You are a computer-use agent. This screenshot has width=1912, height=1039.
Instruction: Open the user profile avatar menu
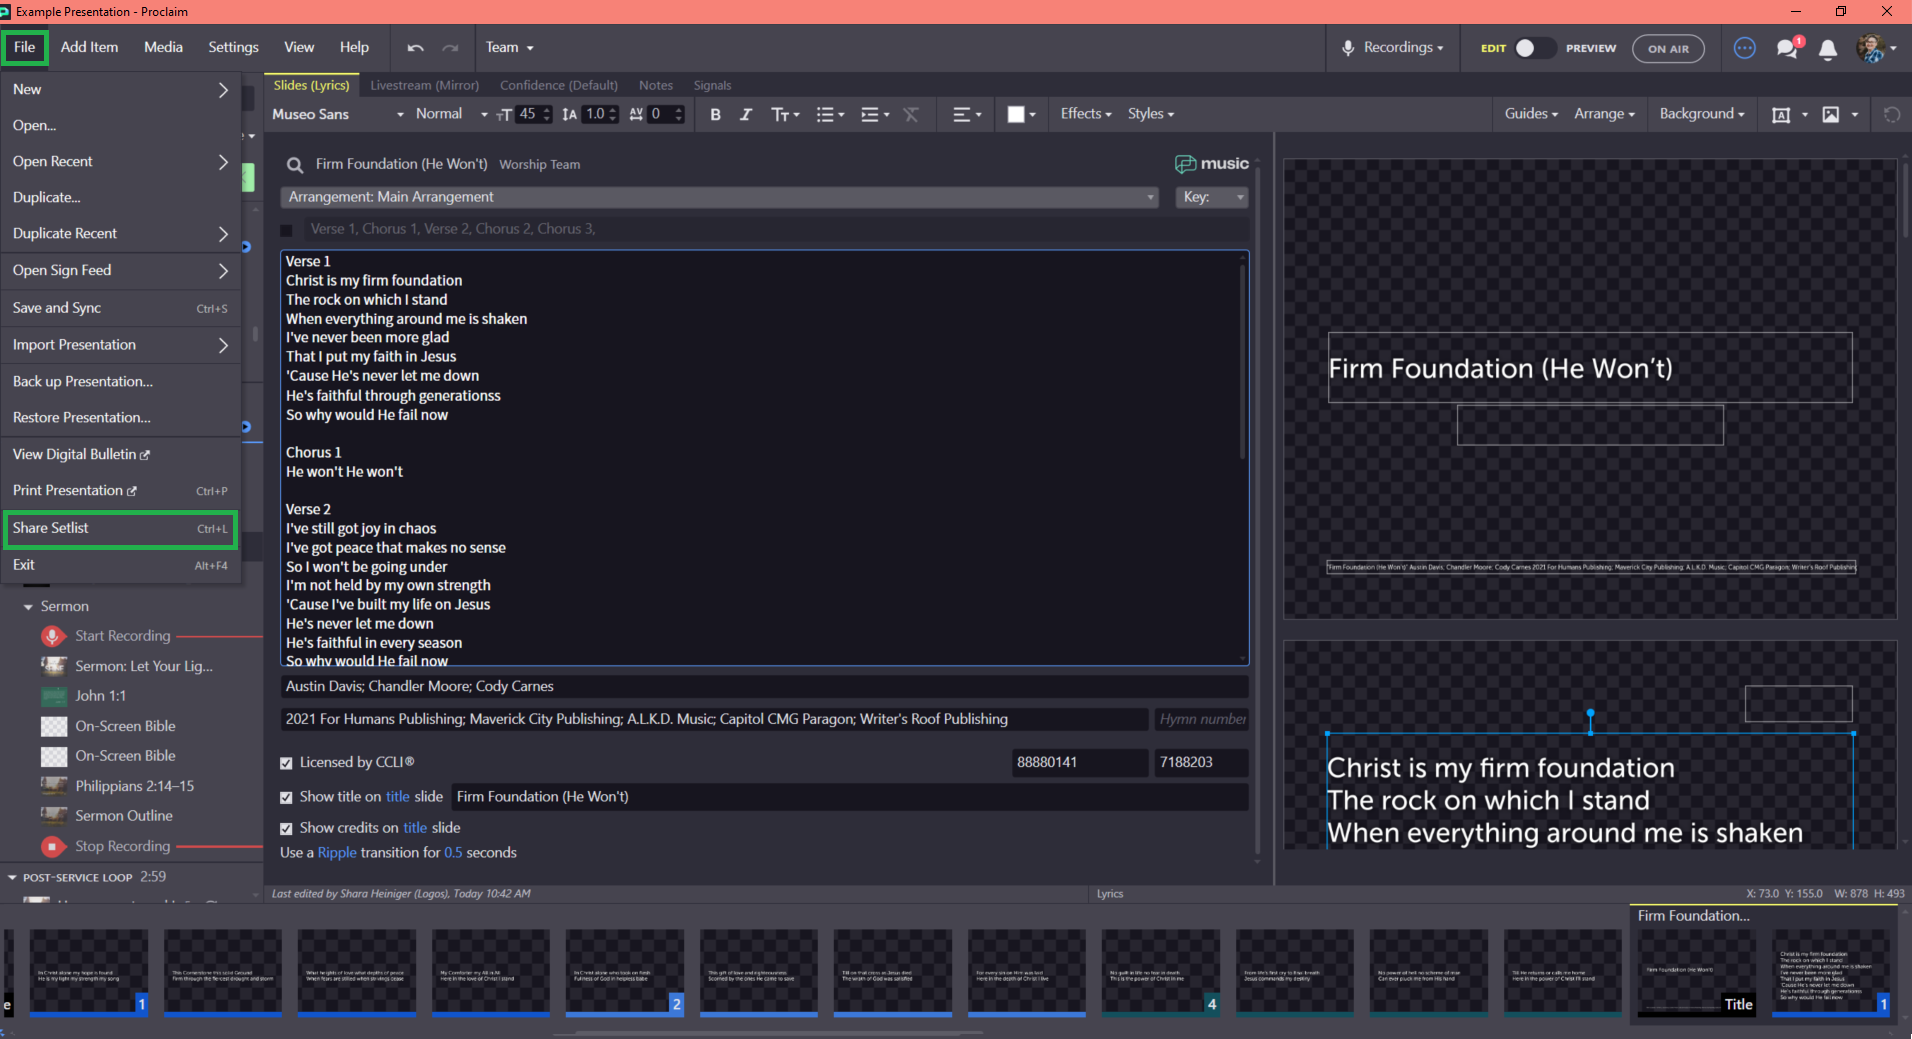pyautogui.click(x=1876, y=48)
